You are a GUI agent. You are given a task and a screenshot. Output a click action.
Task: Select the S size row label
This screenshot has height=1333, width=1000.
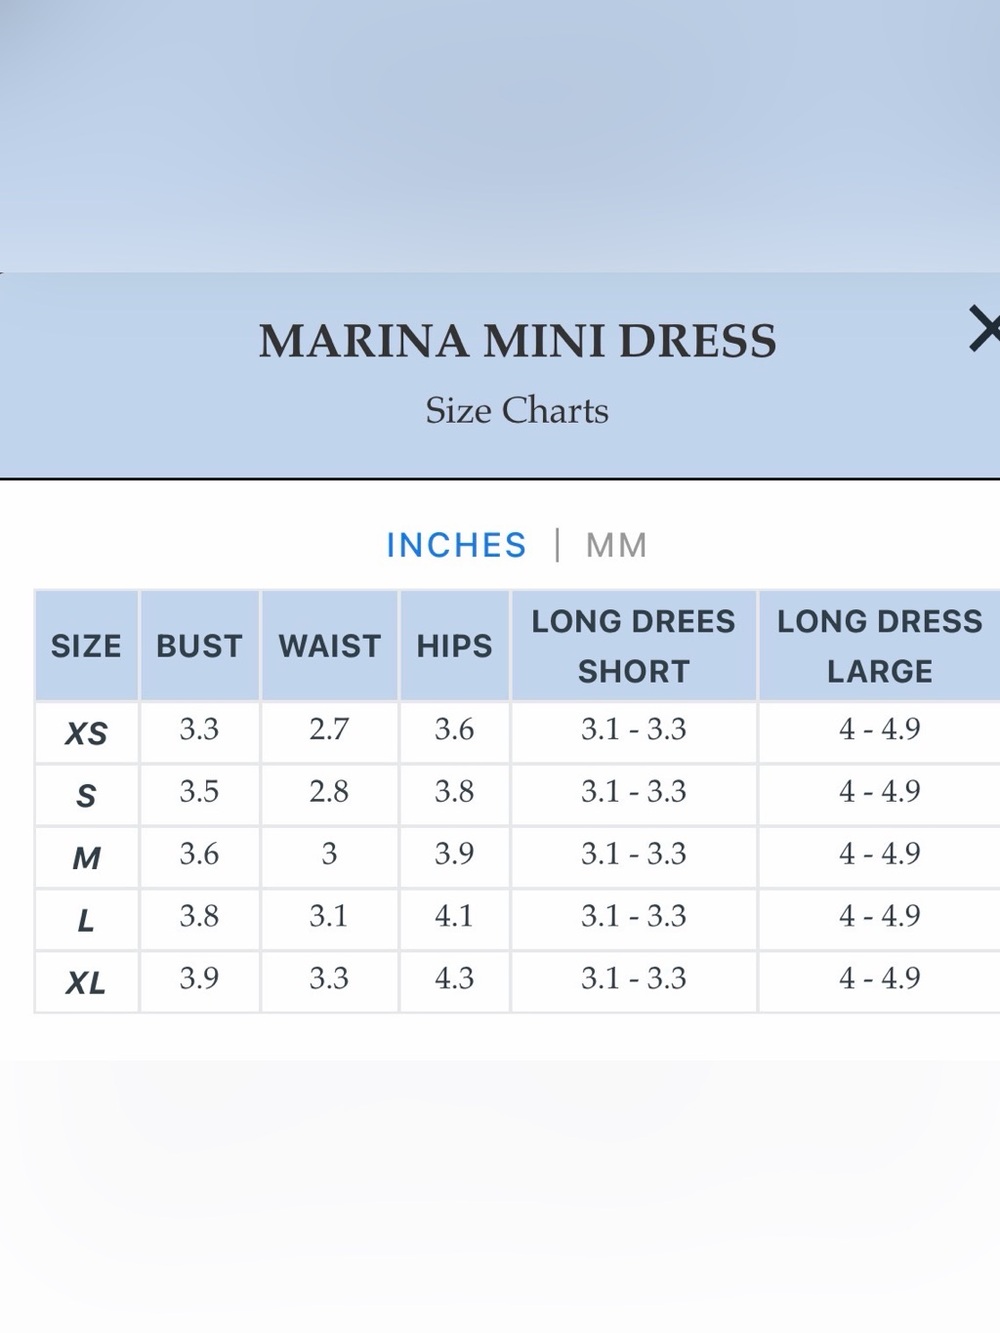(x=86, y=796)
